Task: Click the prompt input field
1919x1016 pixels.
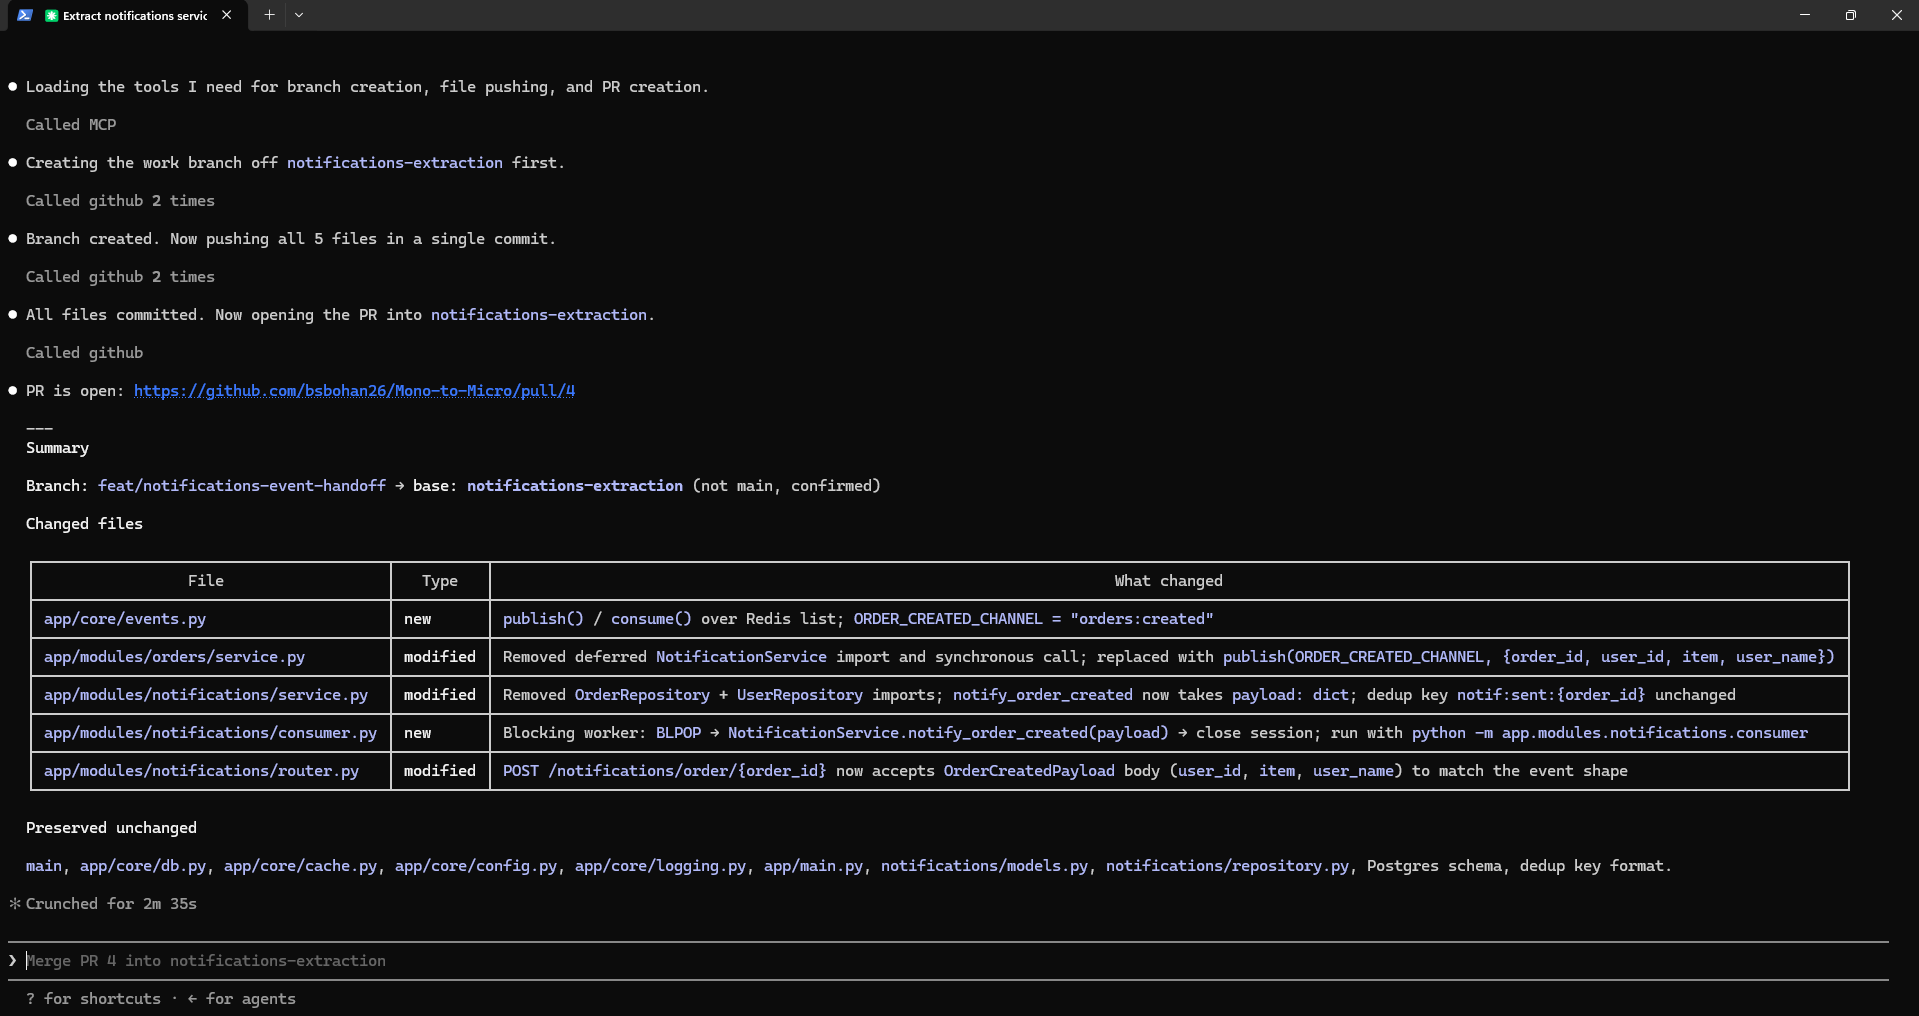Action: (950, 961)
